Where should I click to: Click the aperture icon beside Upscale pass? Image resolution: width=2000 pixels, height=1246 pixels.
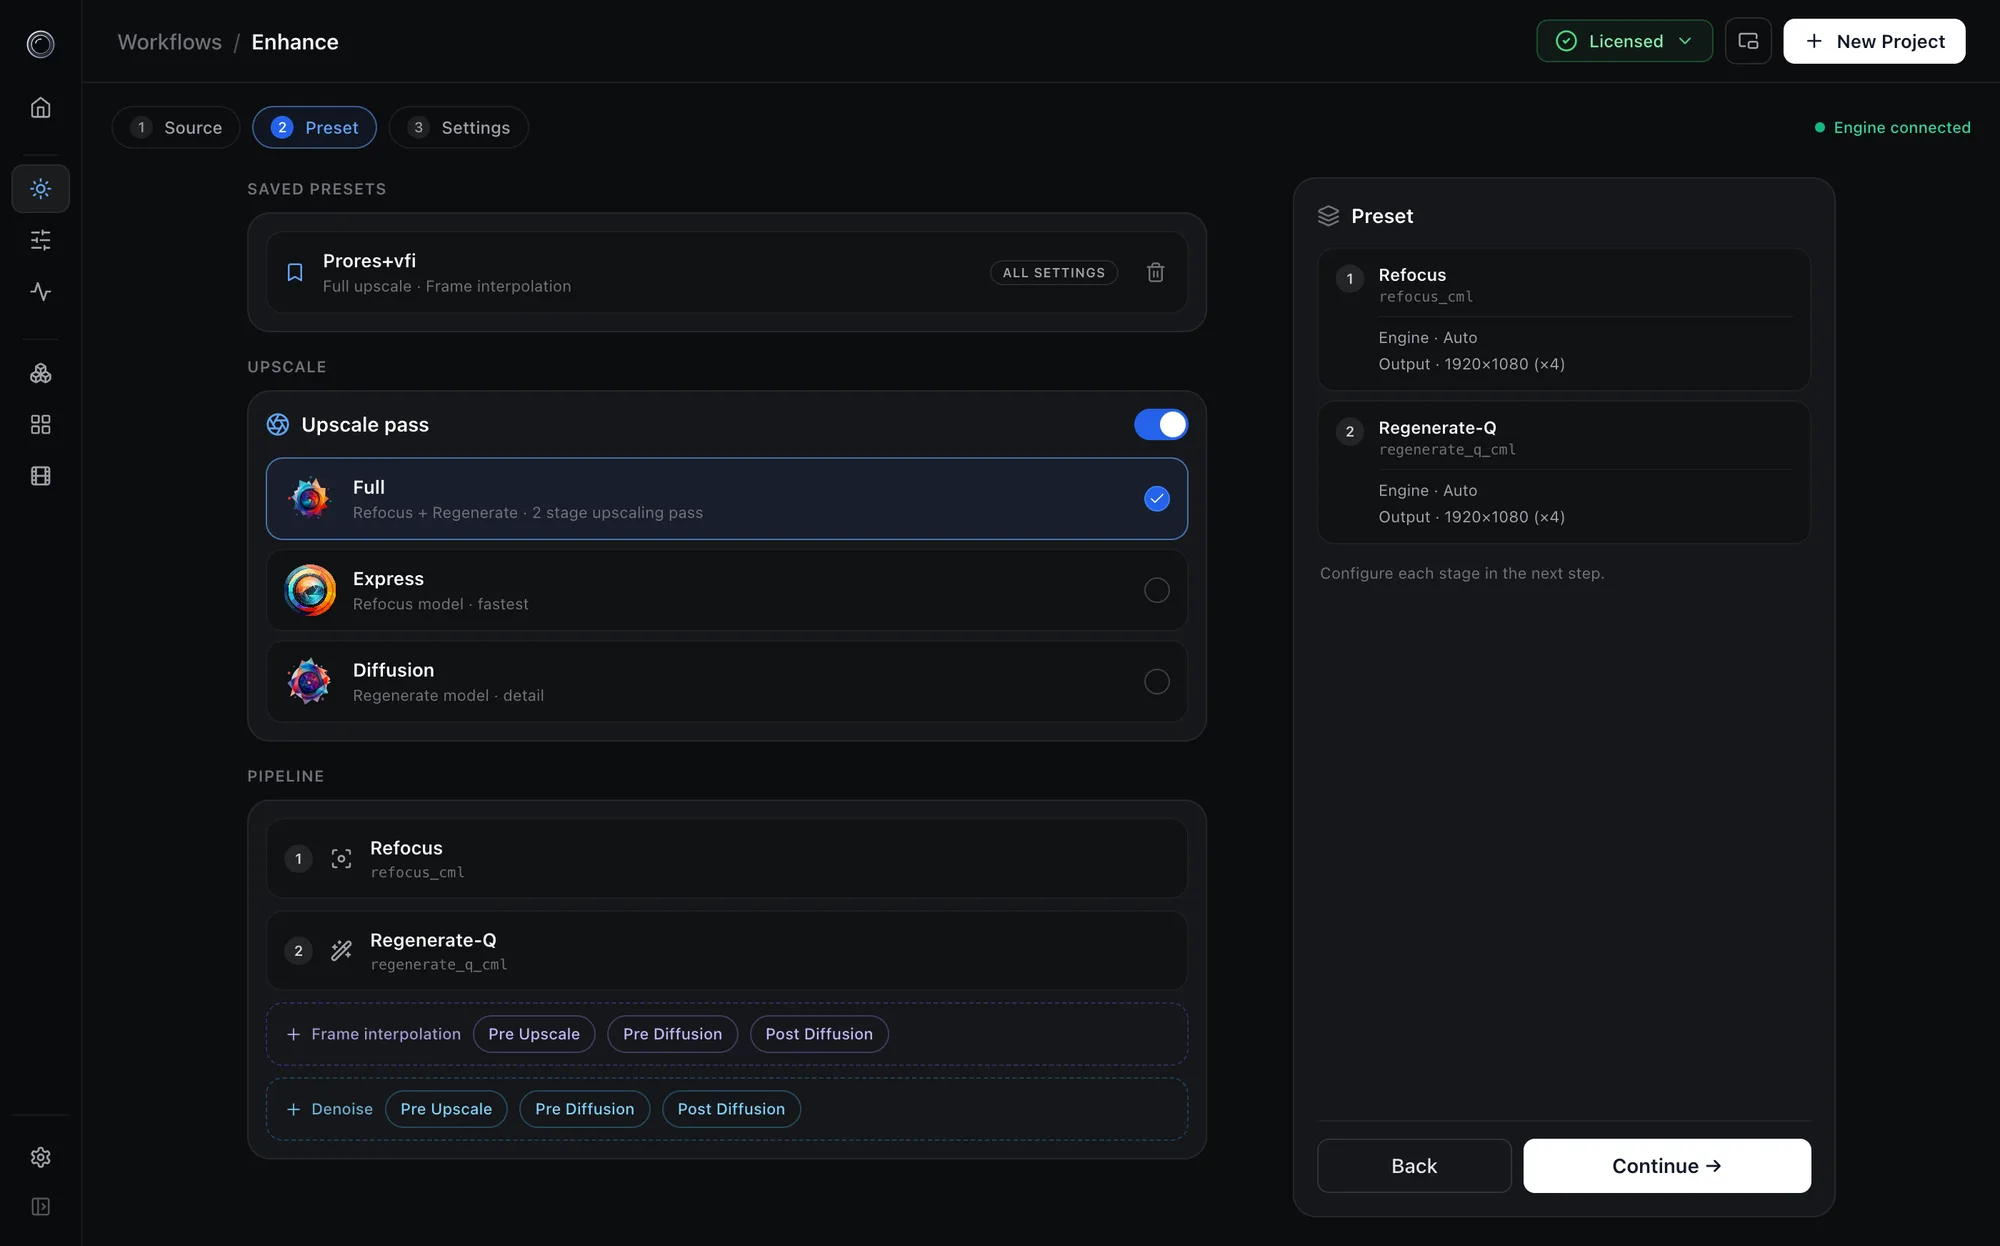[x=278, y=424]
